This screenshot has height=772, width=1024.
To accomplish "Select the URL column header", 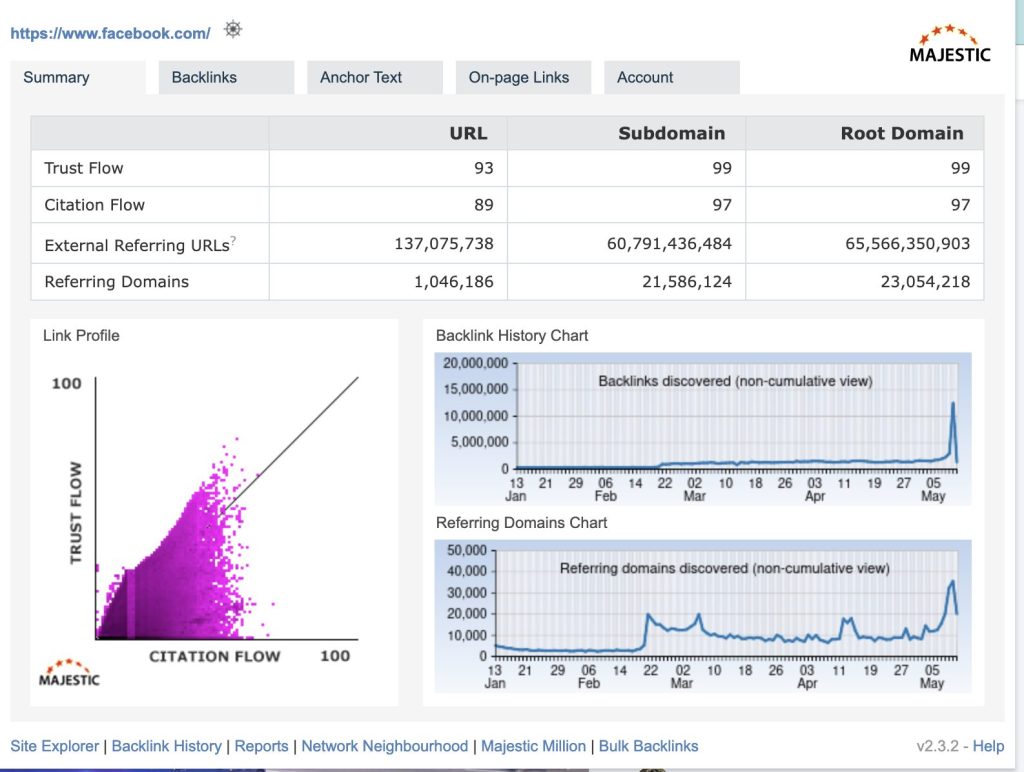I will click(x=468, y=133).
